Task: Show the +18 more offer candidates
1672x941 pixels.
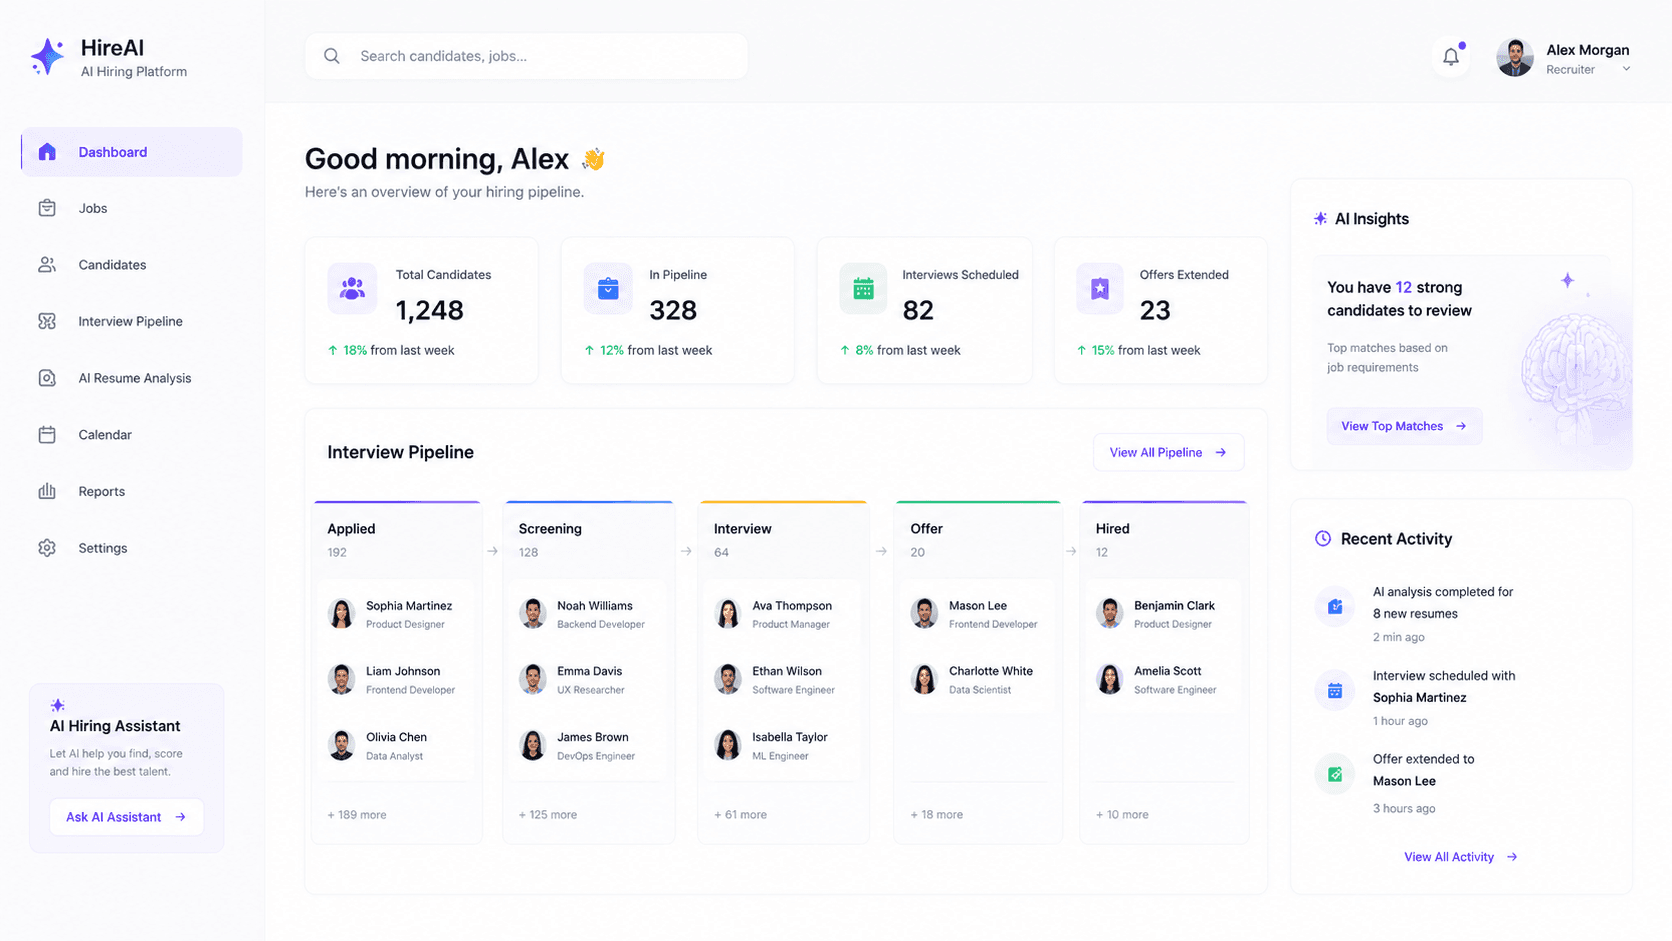Action: pyautogui.click(x=937, y=815)
